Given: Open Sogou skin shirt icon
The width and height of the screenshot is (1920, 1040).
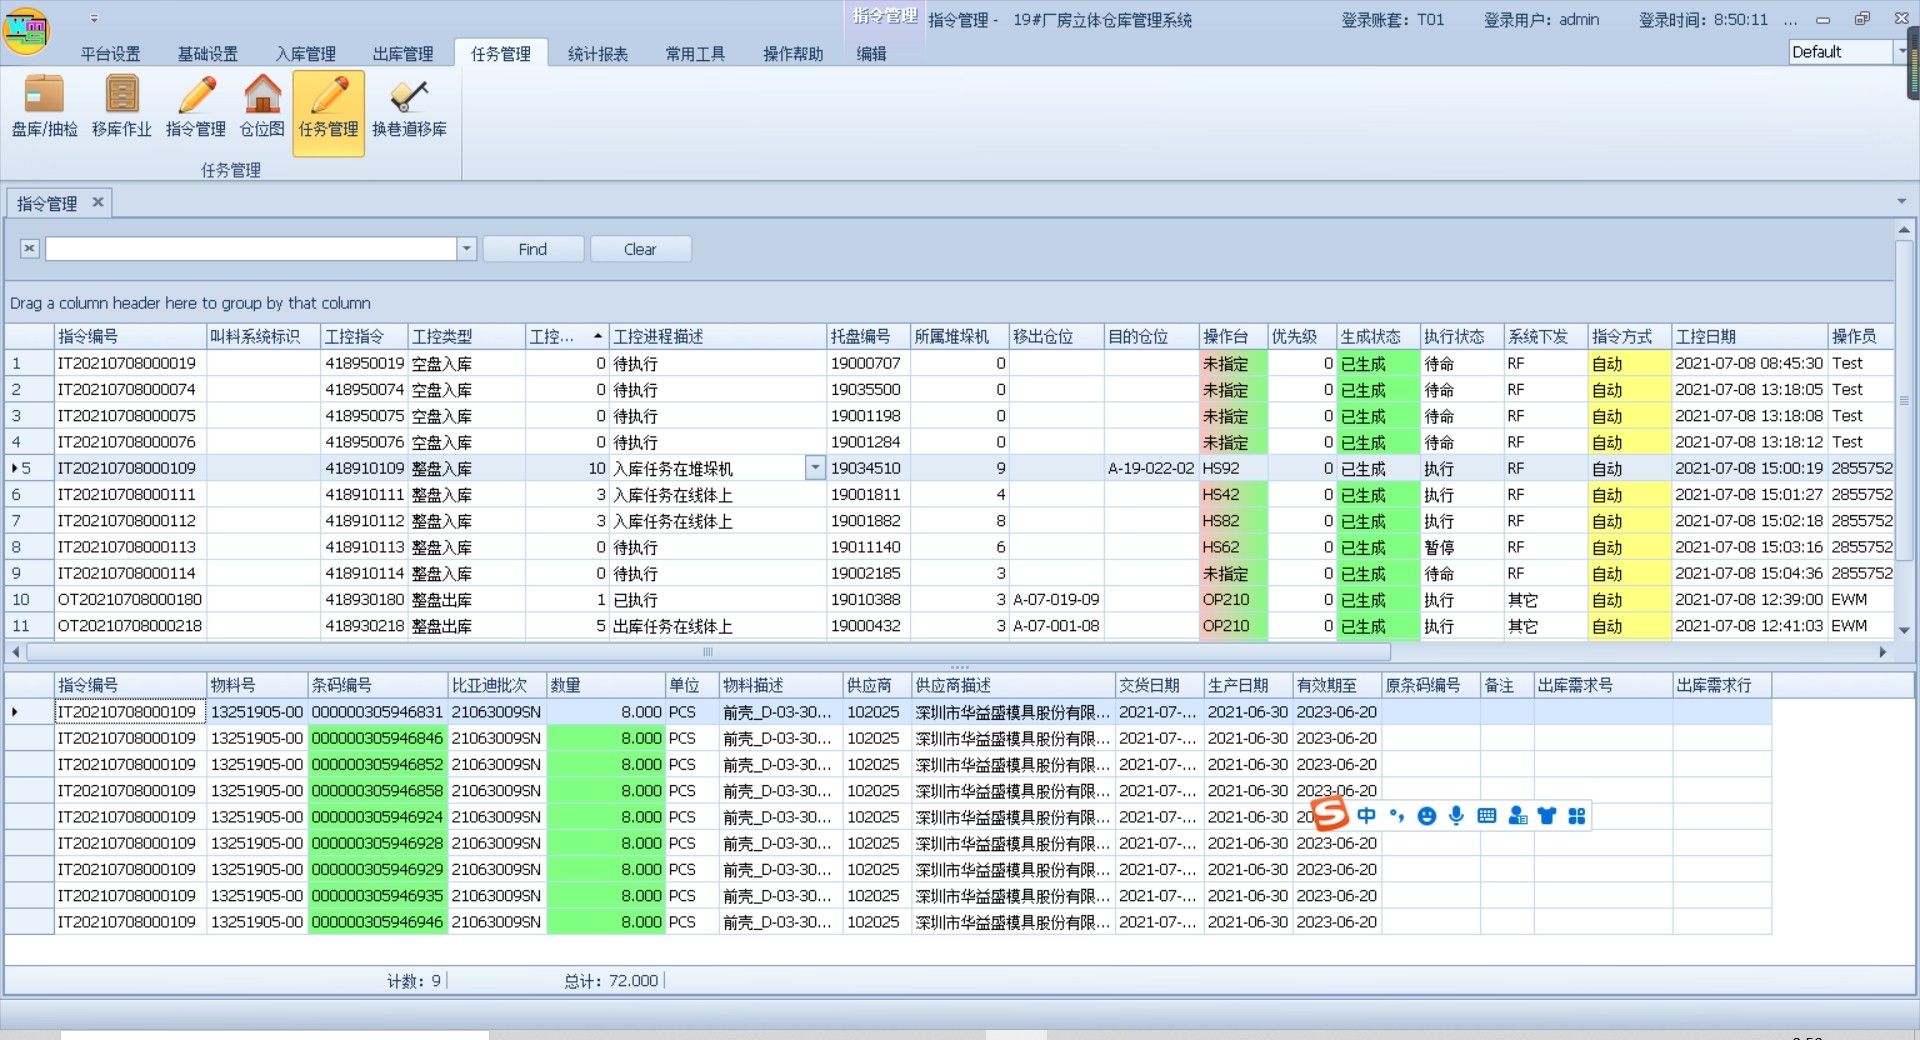Looking at the screenshot, I should 1547,816.
